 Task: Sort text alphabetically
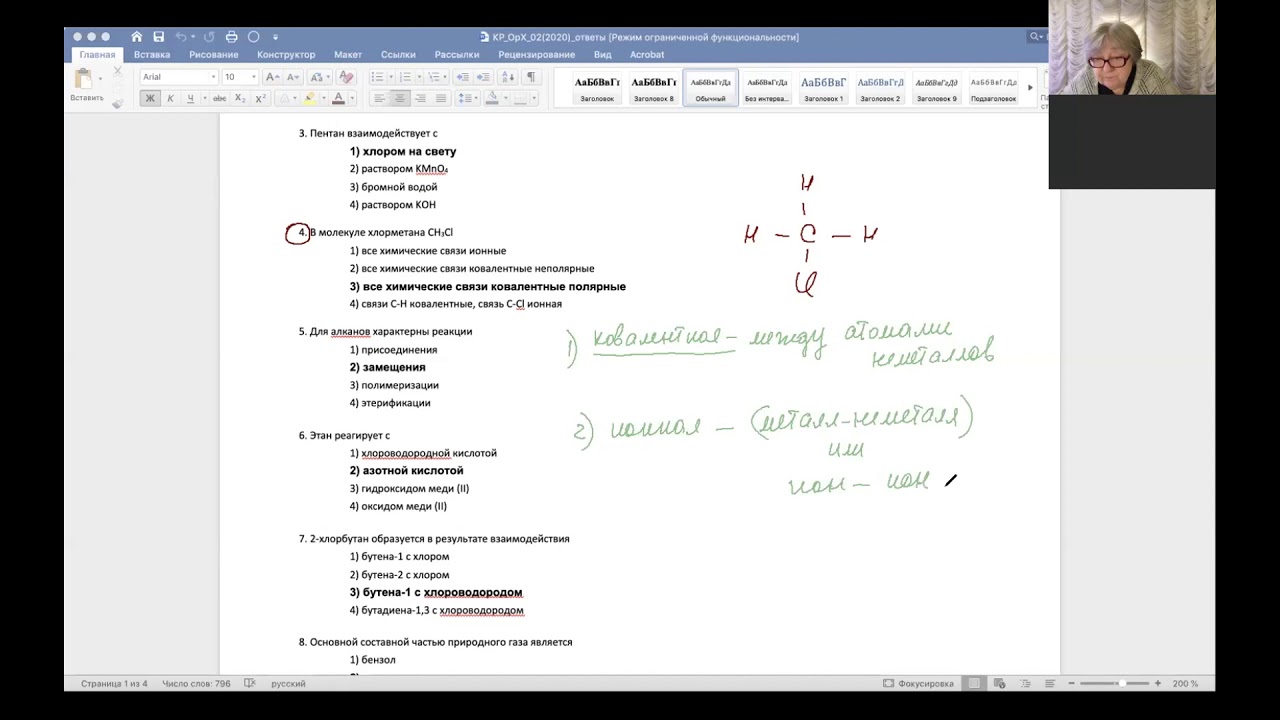coord(508,77)
